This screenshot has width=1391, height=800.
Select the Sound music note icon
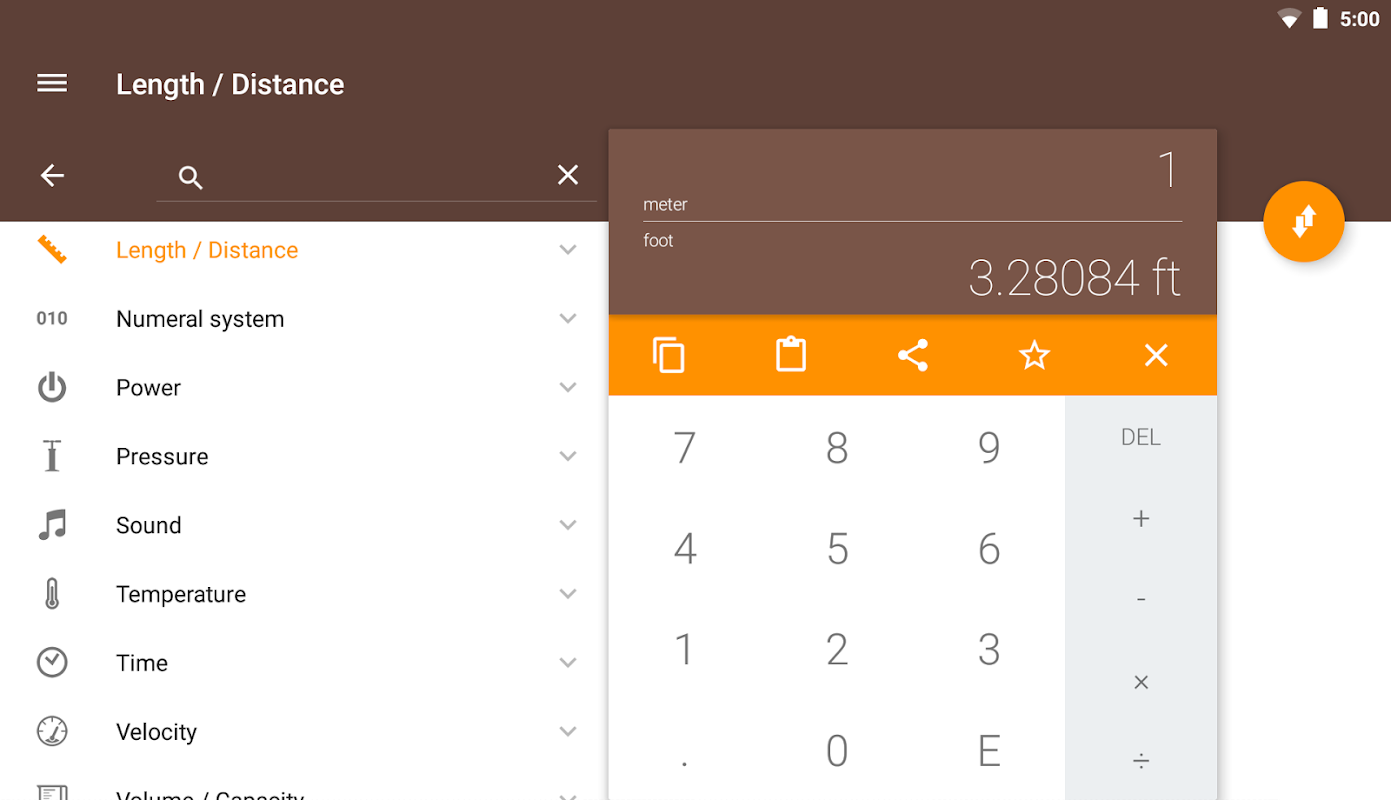click(52, 525)
